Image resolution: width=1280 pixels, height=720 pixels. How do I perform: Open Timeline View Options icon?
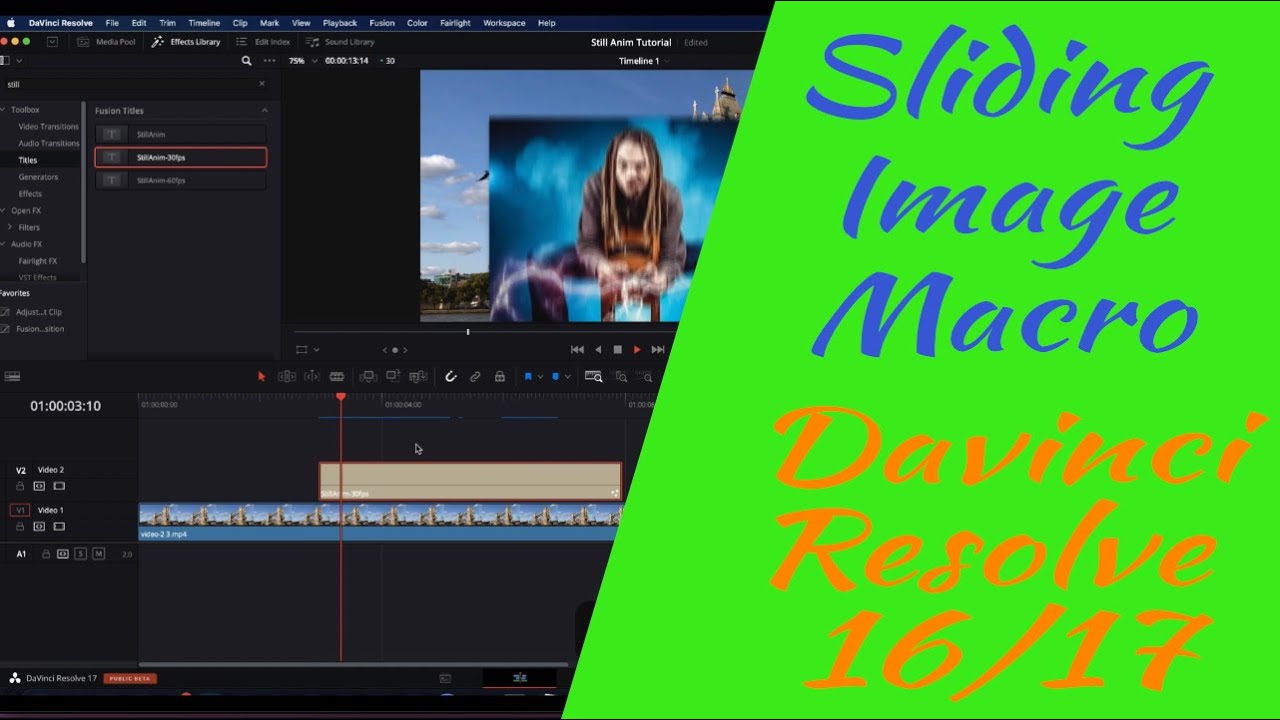click(12, 376)
